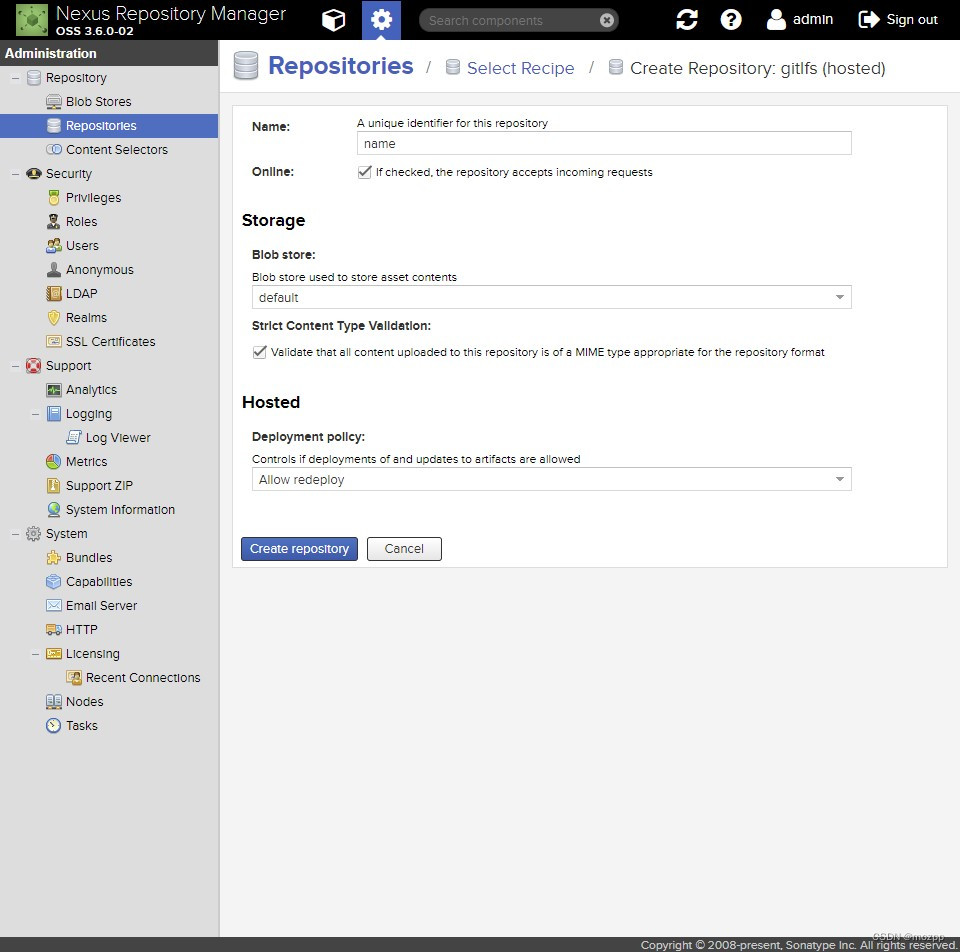The height and width of the screenshot is (952, 960).
Task: Click into the repository Name field
Action: (x=604, y=143)
